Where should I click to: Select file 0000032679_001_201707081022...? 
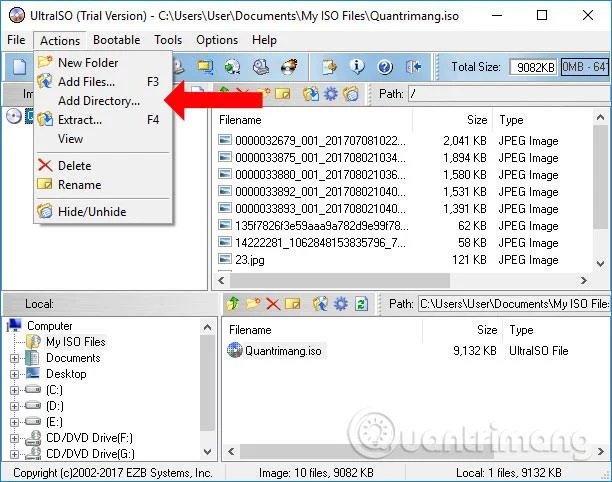point(320,141)
